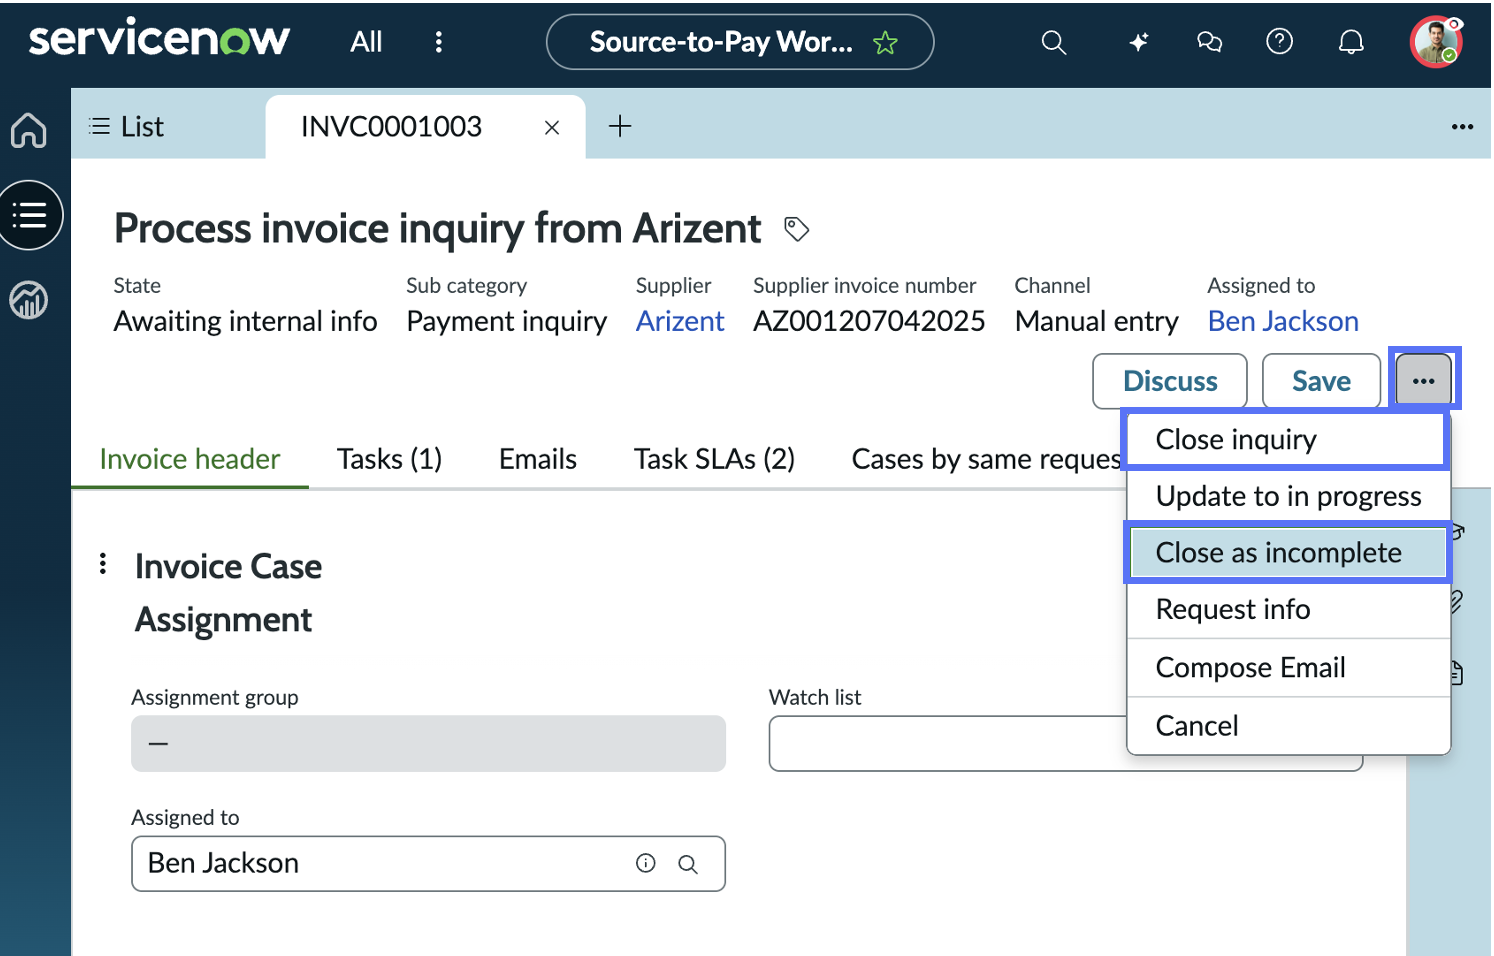Screen dimensions: 1494x956
Task: Switch to Task SLAs (2) tab
Action: (x=714, y=459)
